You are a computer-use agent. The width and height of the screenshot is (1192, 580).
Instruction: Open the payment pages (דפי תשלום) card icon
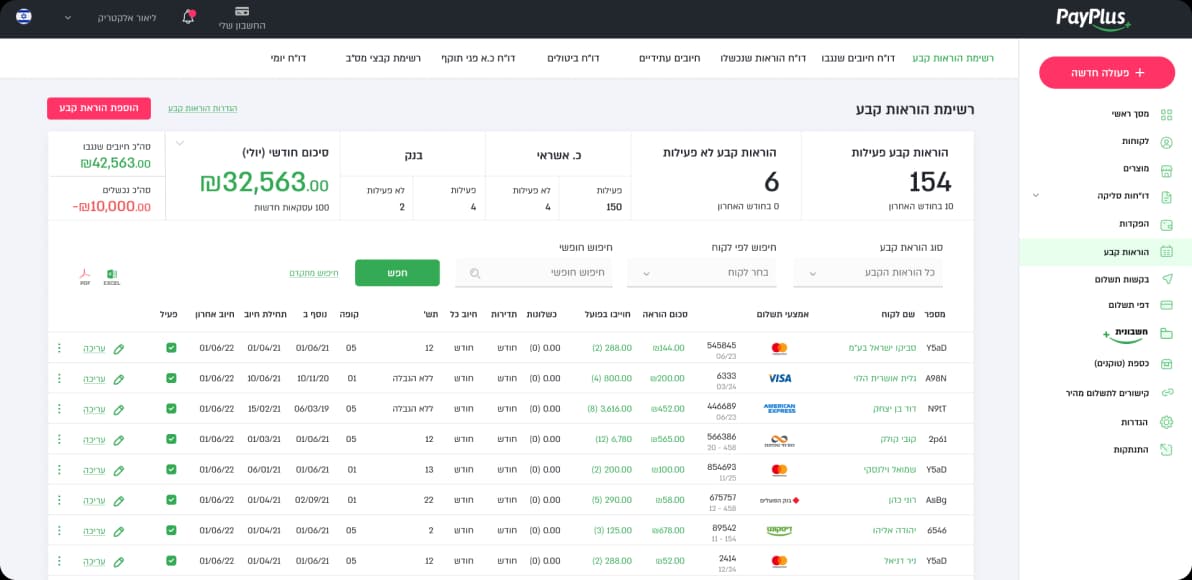[1166, 306]
